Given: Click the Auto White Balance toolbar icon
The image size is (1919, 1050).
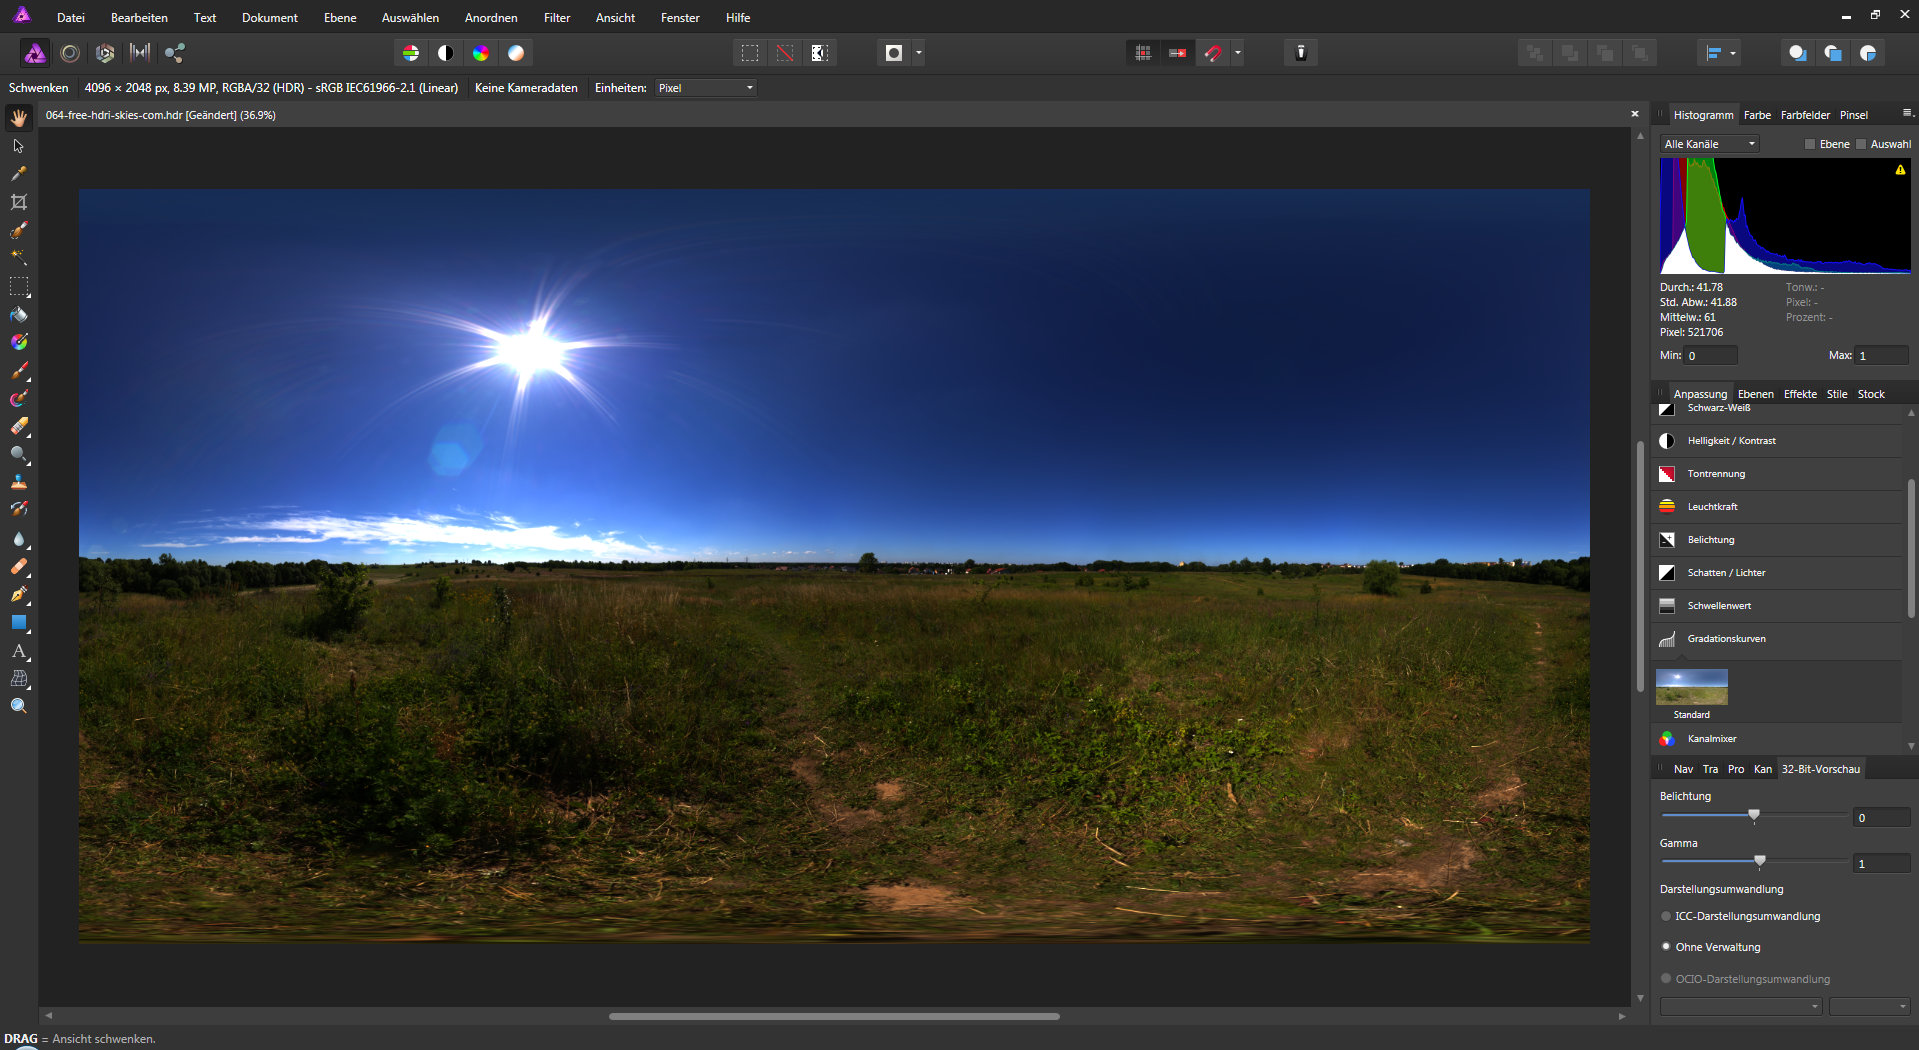Looking at the screenshot, I should [516, 53].
